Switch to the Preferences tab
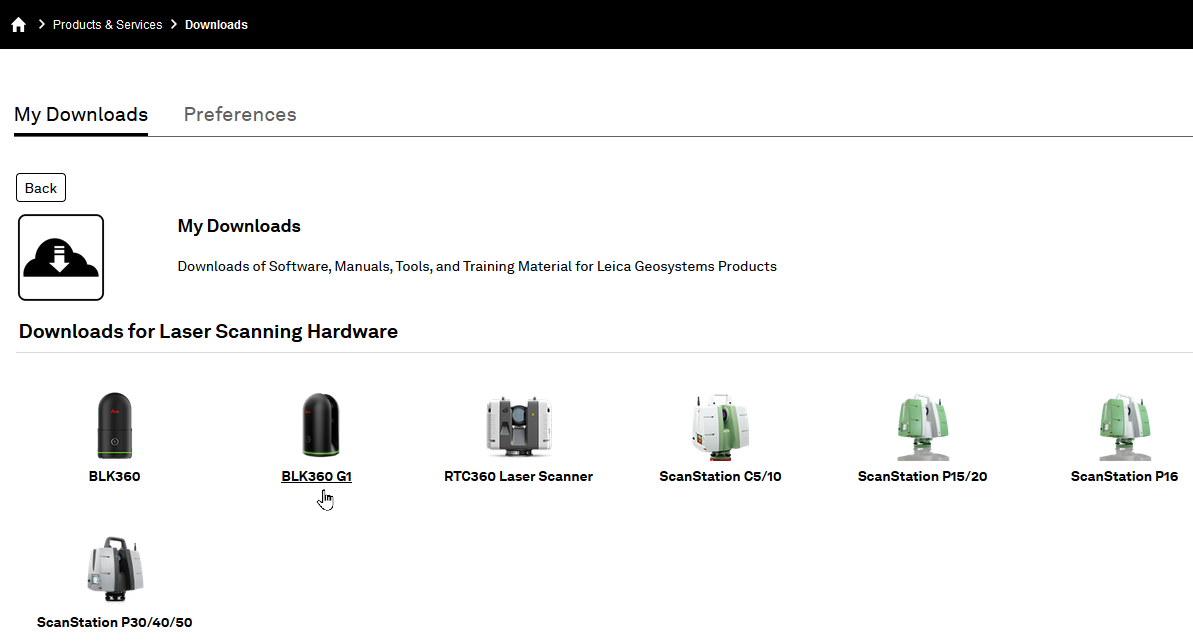The image size is (1193, 644). (x=240, y=114)
